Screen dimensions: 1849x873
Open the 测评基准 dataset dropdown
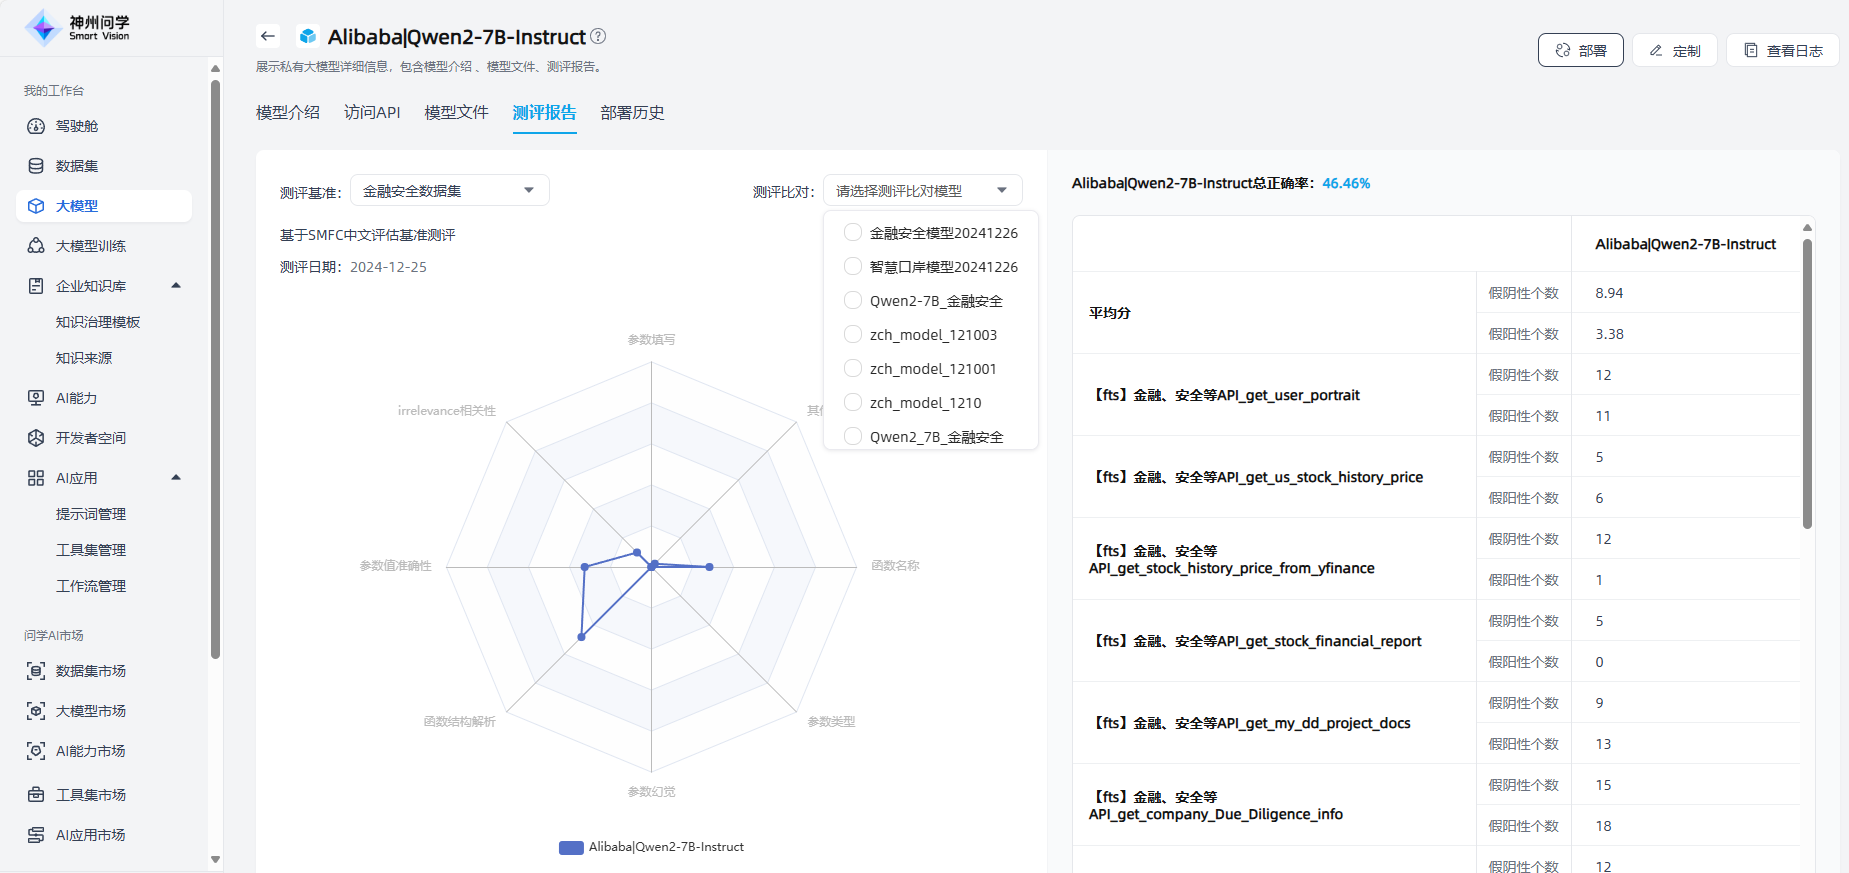pyautogui.click(x=449, y=191)
